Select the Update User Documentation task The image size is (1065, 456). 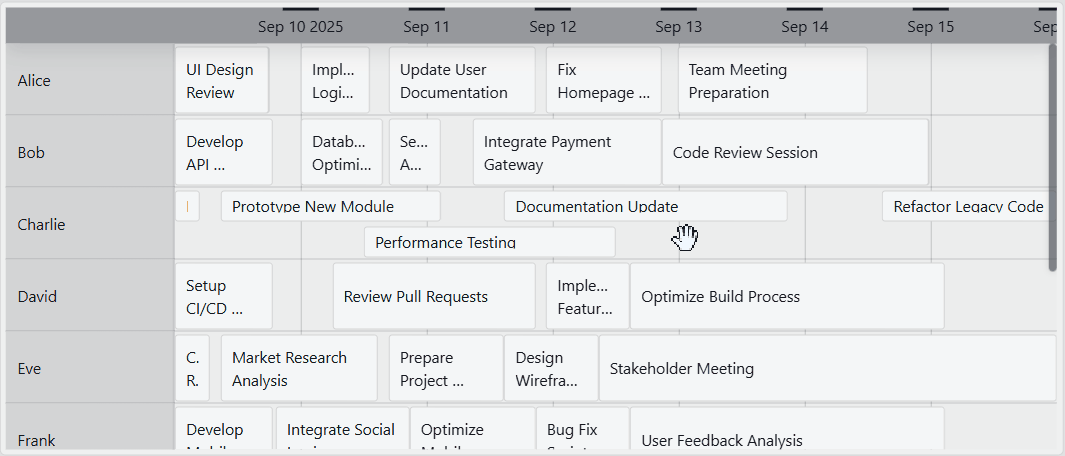461,81
